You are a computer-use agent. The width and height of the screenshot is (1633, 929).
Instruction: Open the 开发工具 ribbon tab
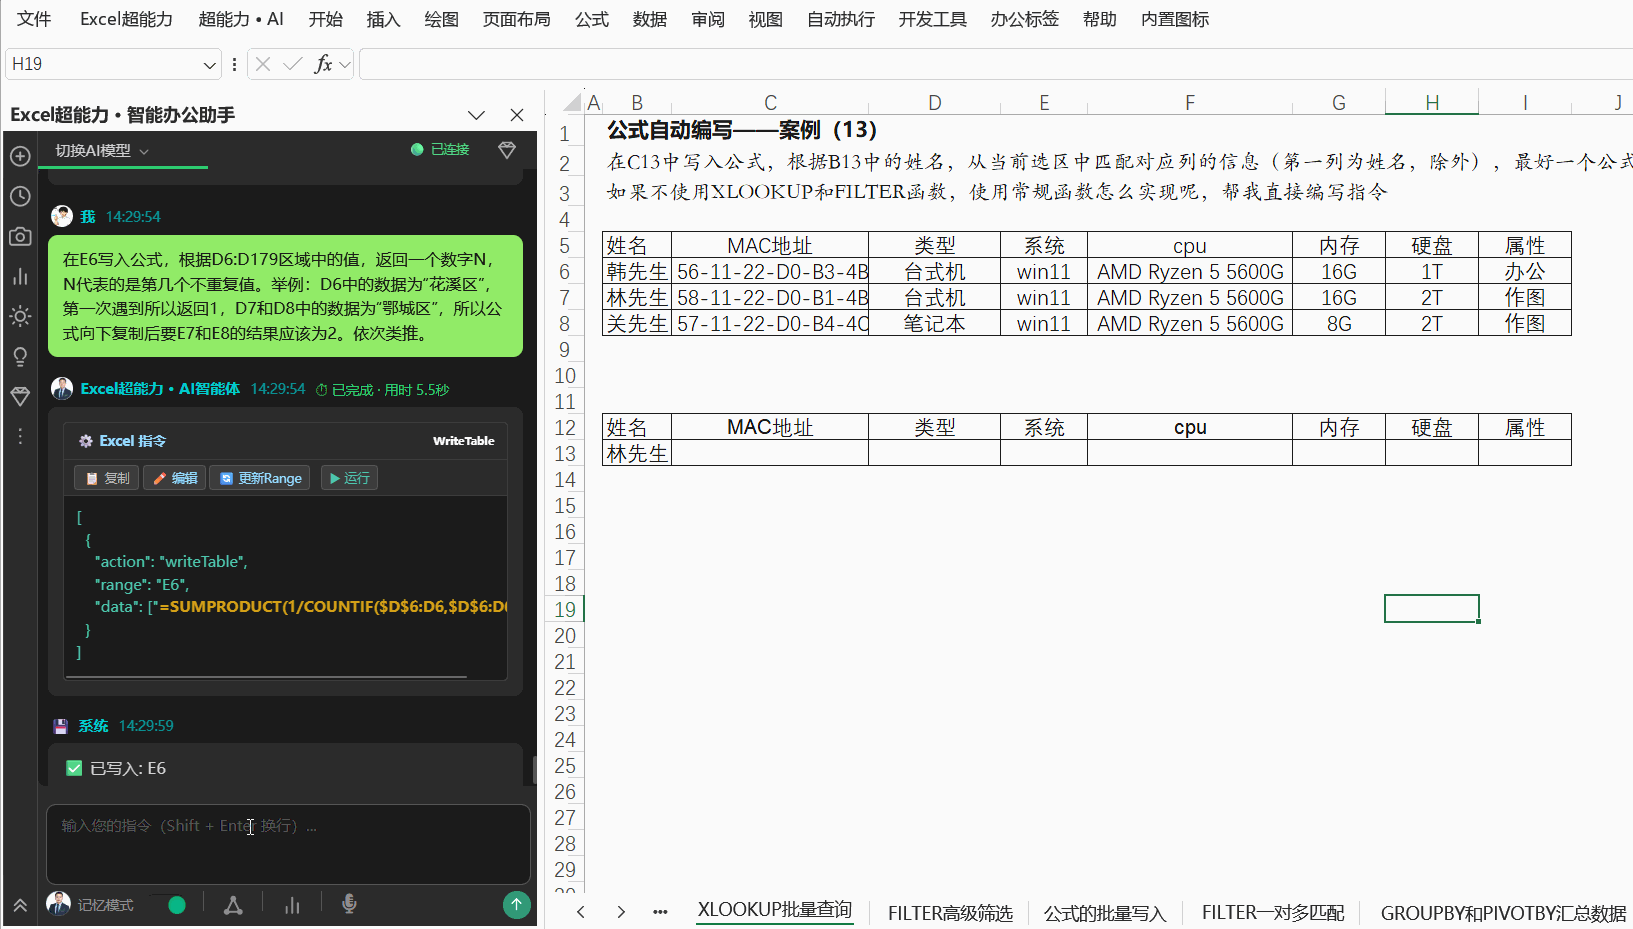click(932, 19)
